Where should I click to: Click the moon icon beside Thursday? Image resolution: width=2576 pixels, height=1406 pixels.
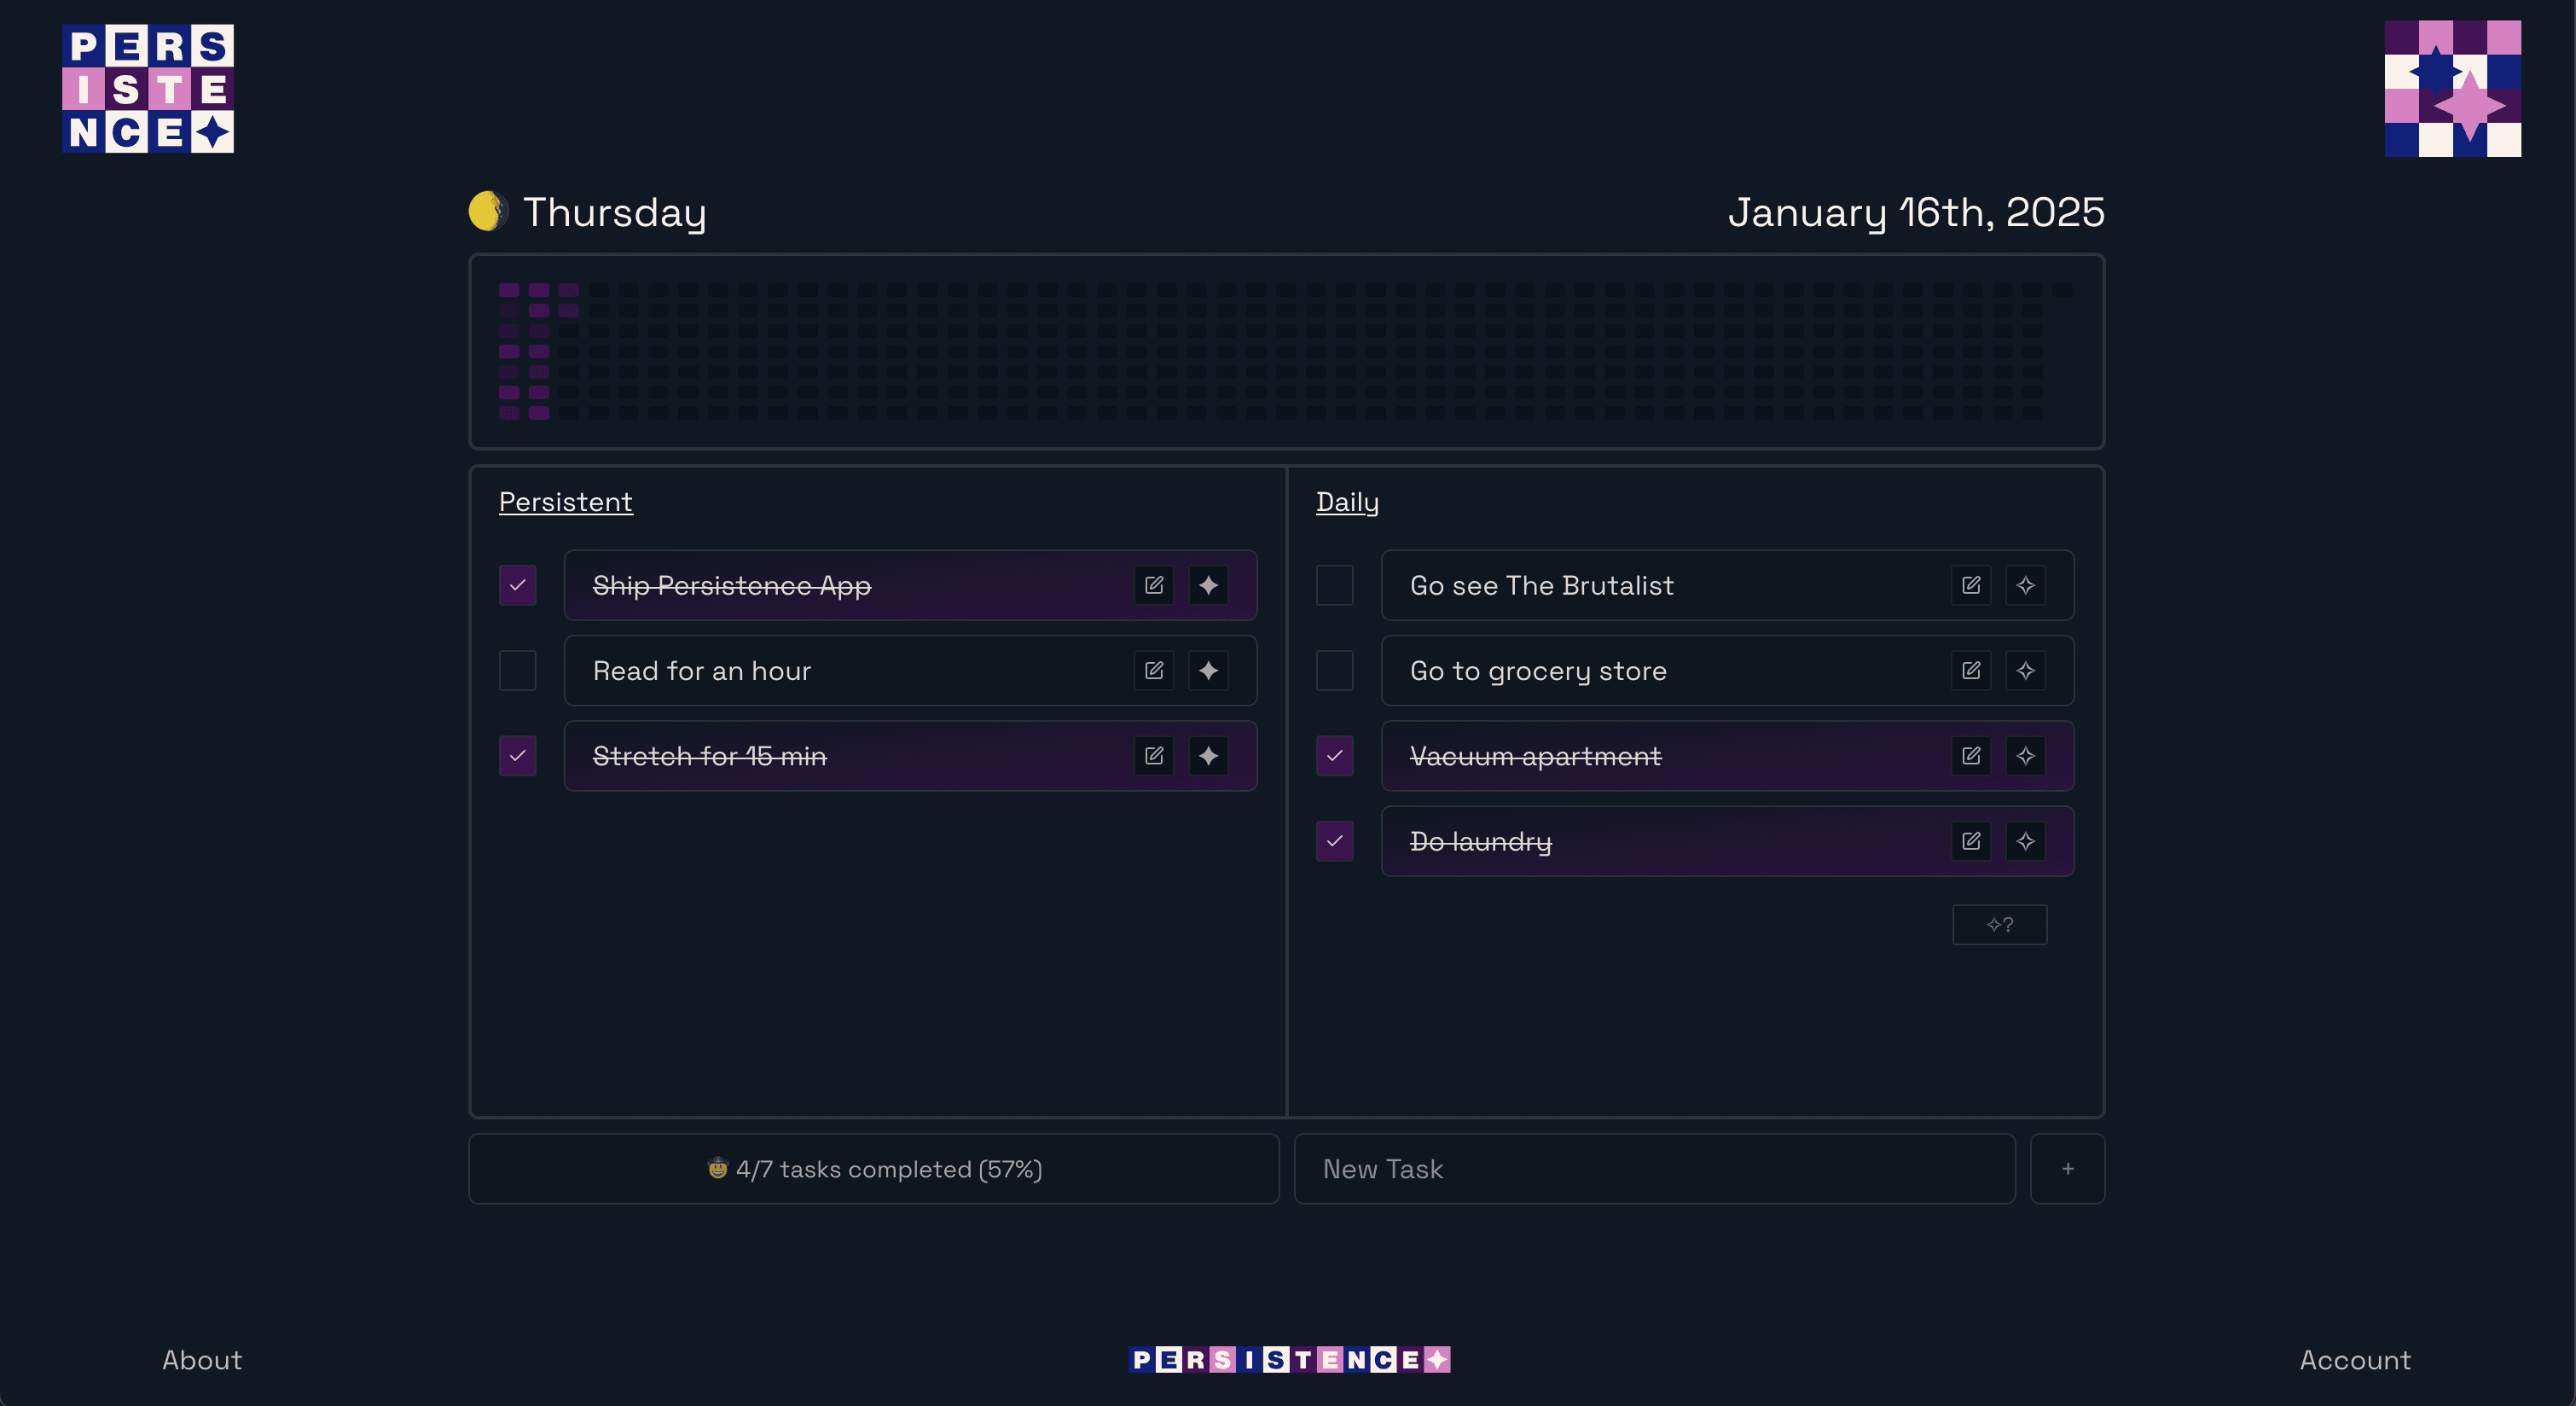click(488, 211)
